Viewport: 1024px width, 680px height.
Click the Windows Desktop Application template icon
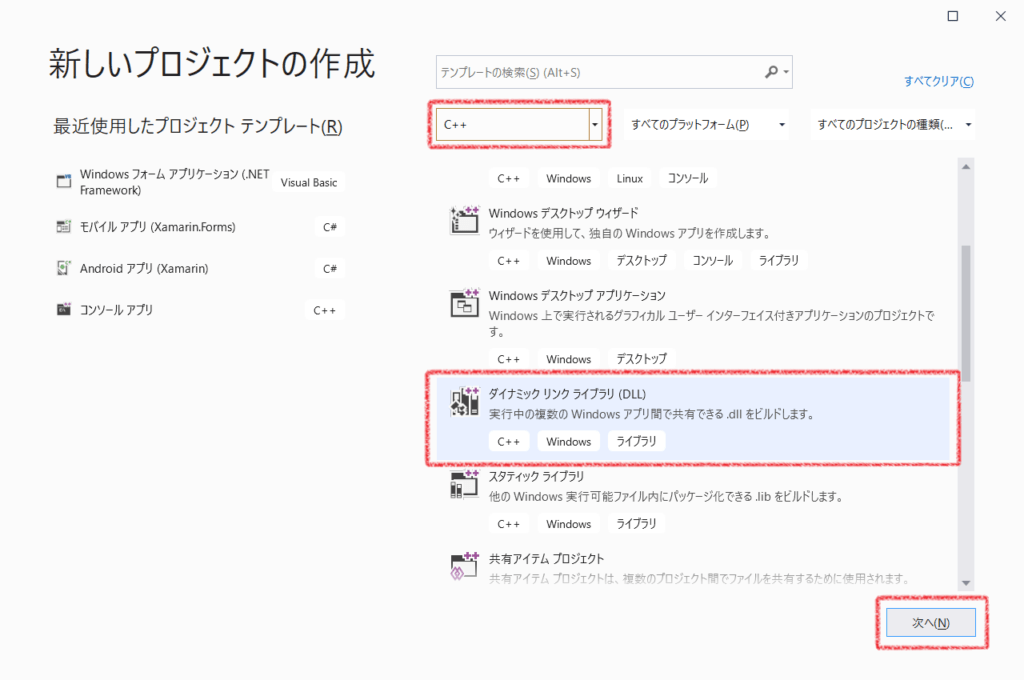coord(464,302)
